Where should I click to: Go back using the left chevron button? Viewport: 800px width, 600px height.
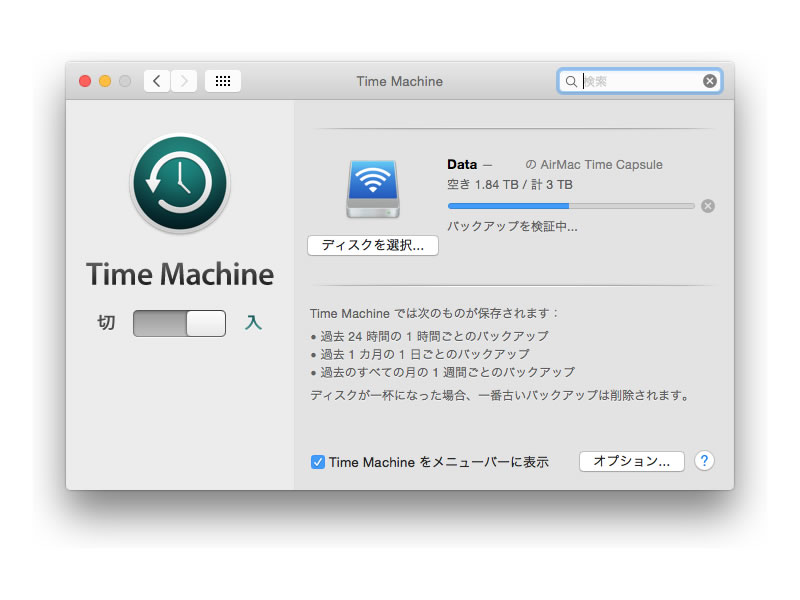click(157, 81)
